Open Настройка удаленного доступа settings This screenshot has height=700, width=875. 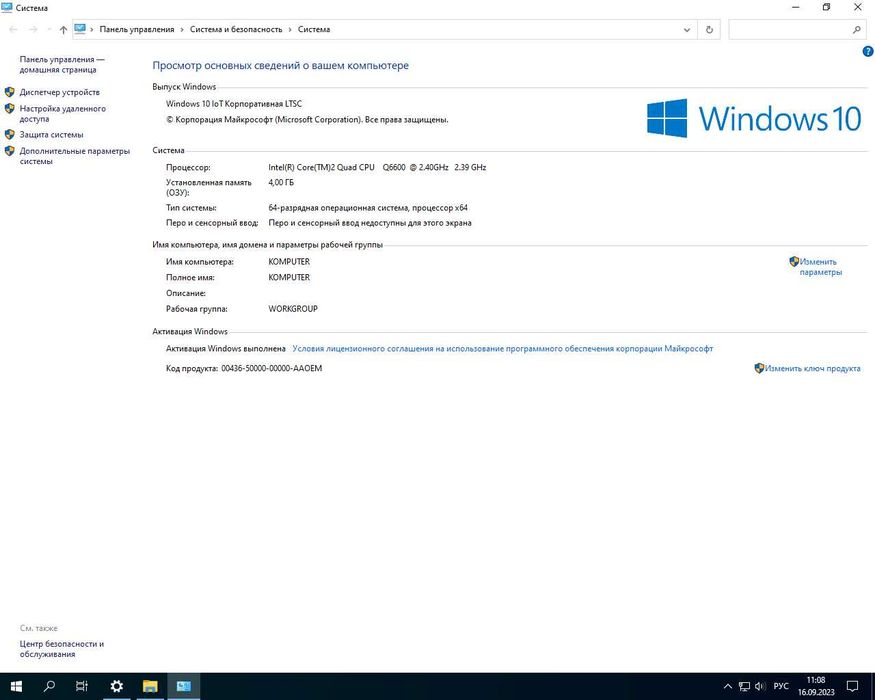[x=62, y=113]
